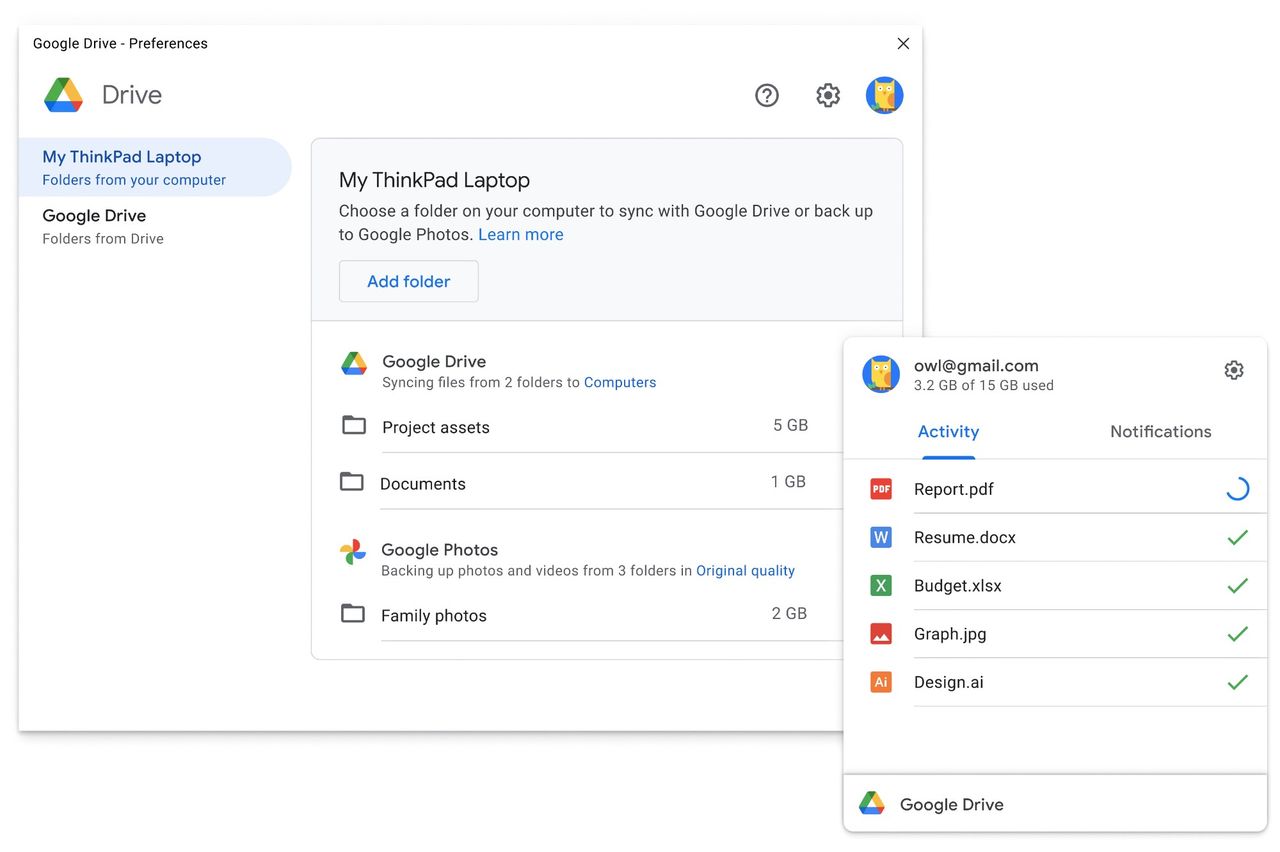Click the upload progress spinner for Report.pdf
The image size is (1280, 852).
1237,488
